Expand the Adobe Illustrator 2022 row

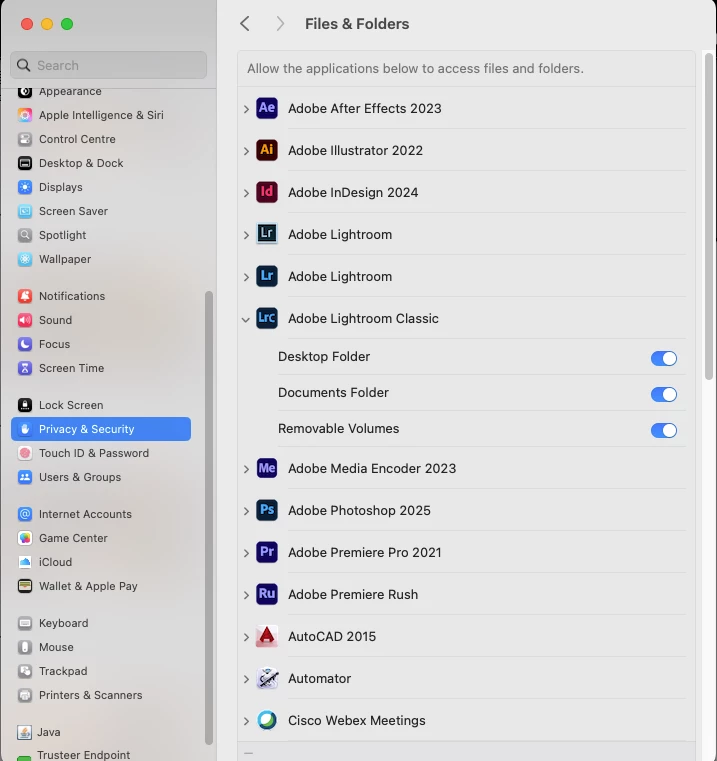pos(246,151)
